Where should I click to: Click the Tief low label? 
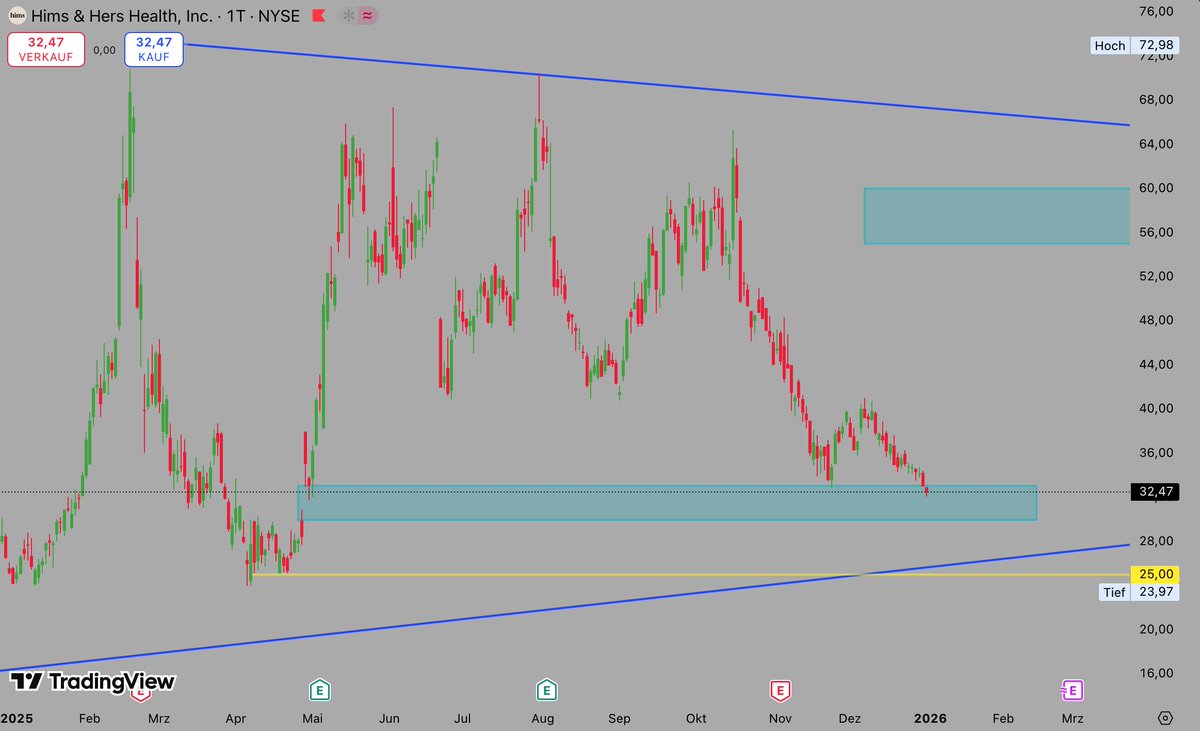(1113, 592)
